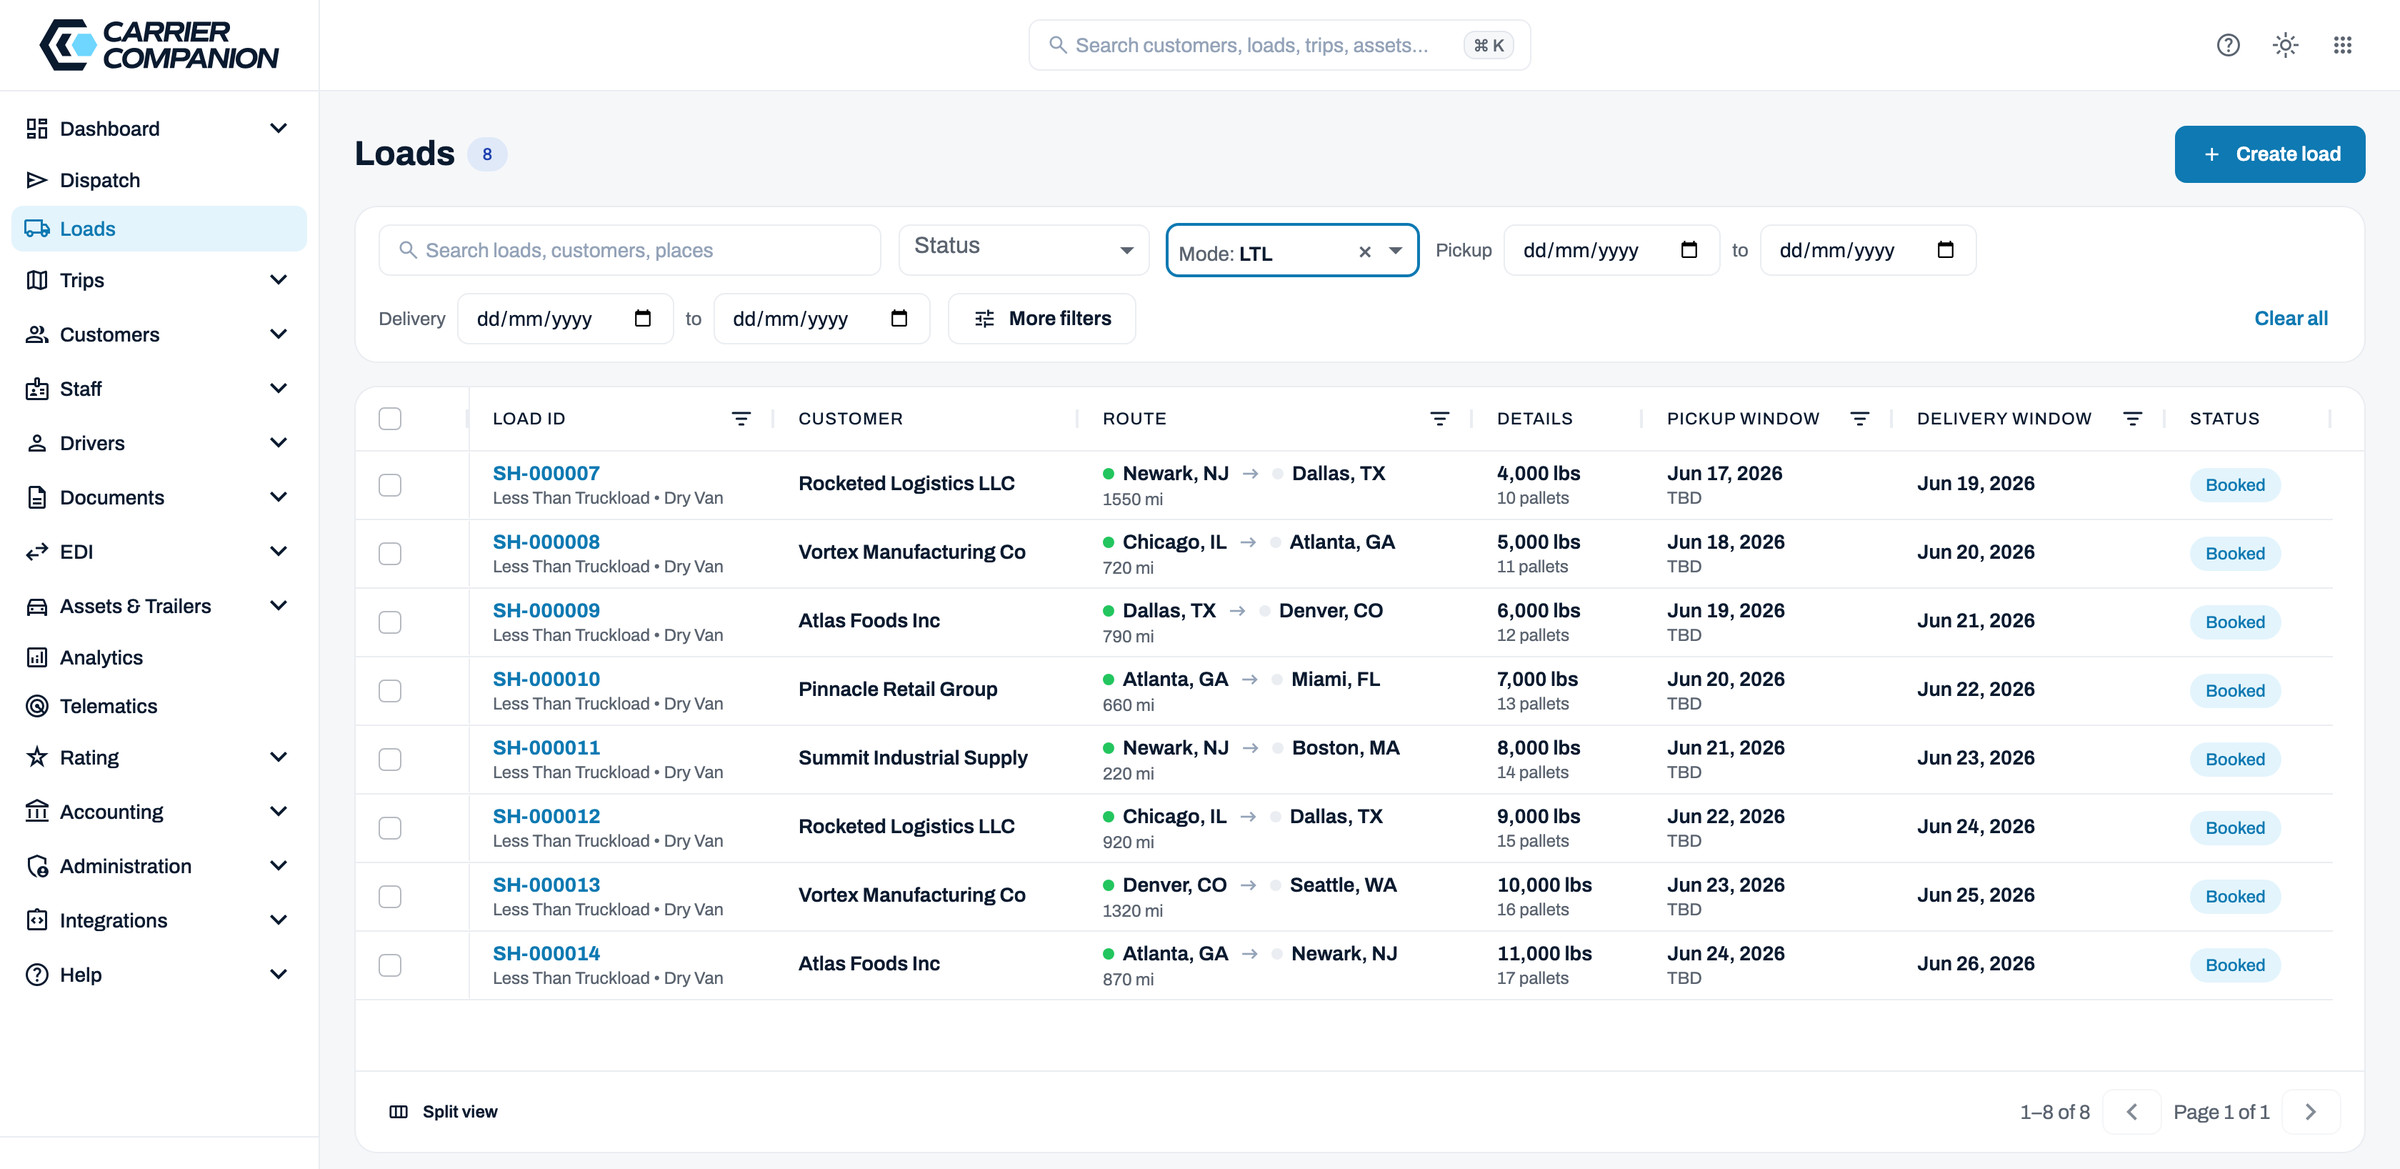Open the Status filter dropdown

1024,250
